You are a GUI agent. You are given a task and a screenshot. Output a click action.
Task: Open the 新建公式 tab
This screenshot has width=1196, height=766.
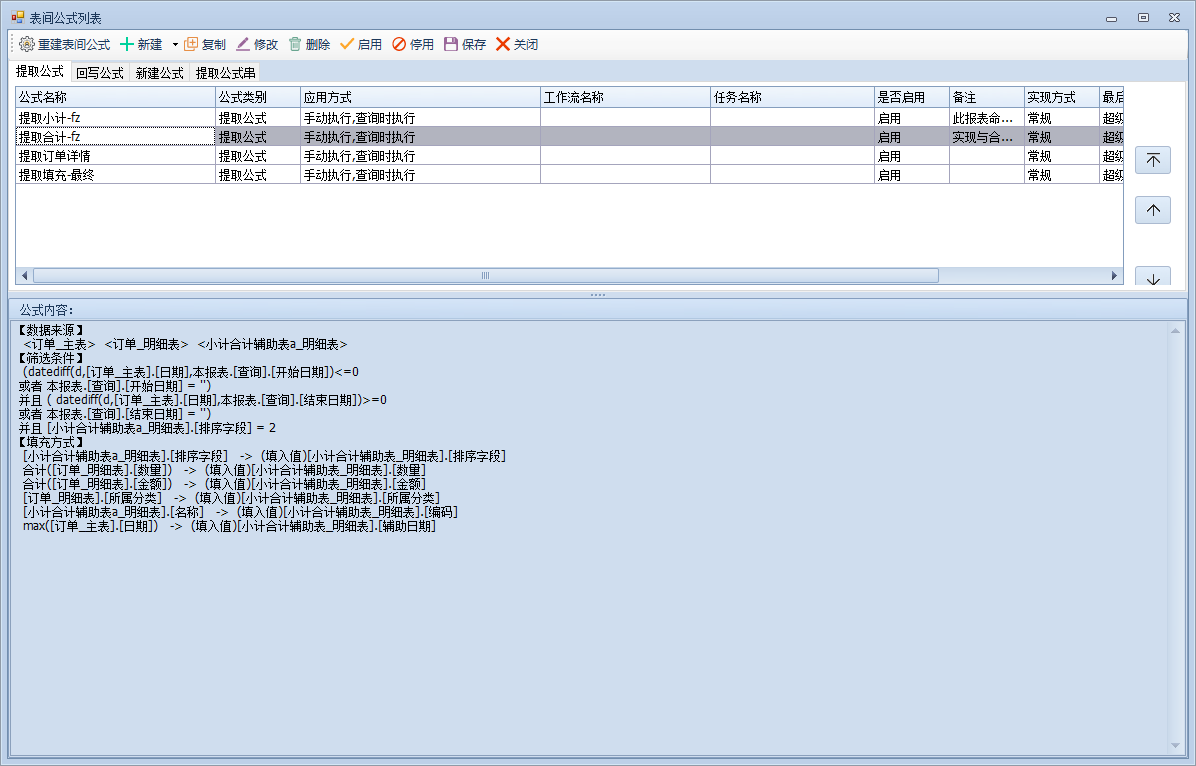(x=160, y=73)
